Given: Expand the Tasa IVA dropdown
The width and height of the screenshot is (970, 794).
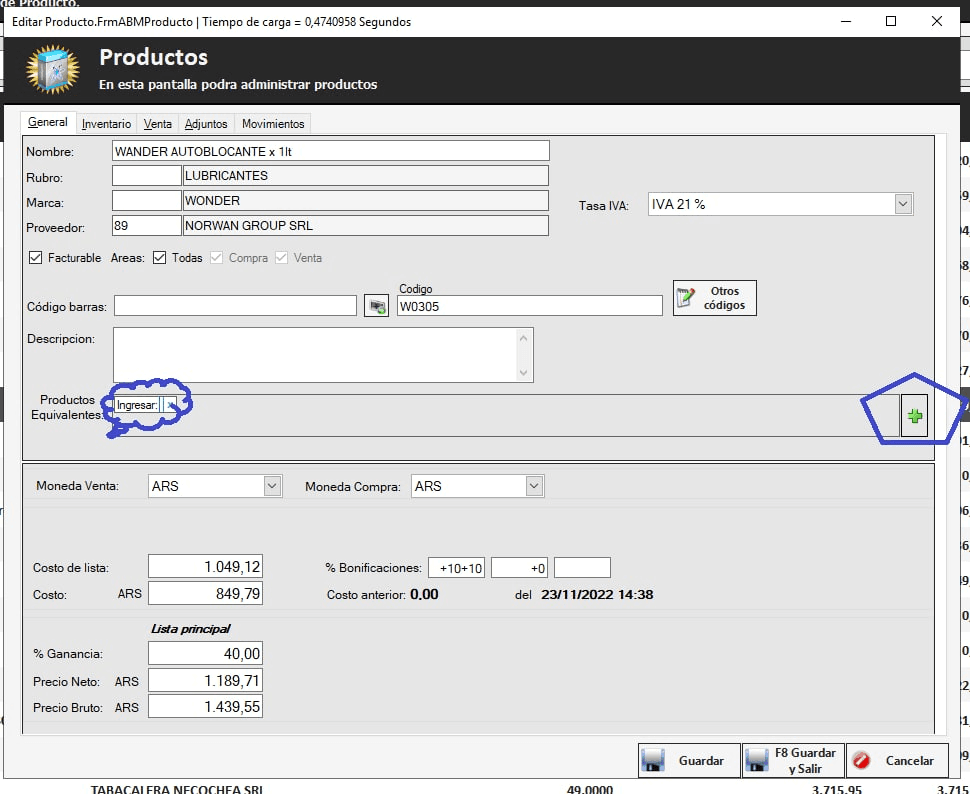Looking at the screenshot, I should pos(903,204).
